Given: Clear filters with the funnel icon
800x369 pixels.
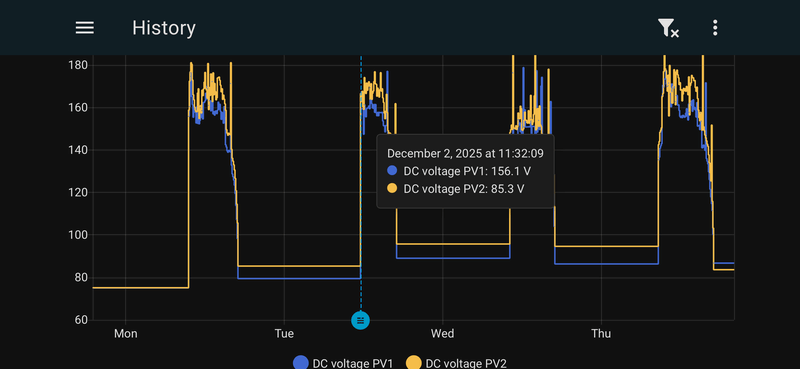Looking at the screenshot, I should 668,28.
